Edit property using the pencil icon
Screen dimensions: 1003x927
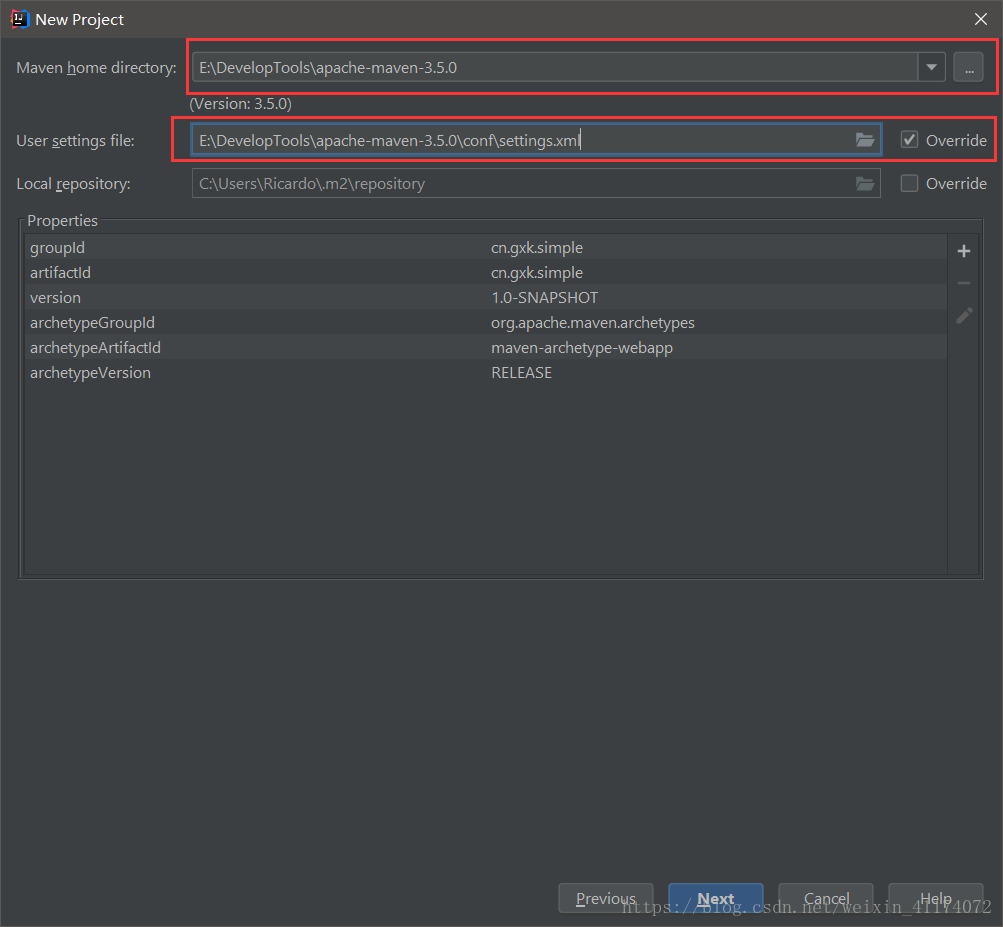[964, 315]
